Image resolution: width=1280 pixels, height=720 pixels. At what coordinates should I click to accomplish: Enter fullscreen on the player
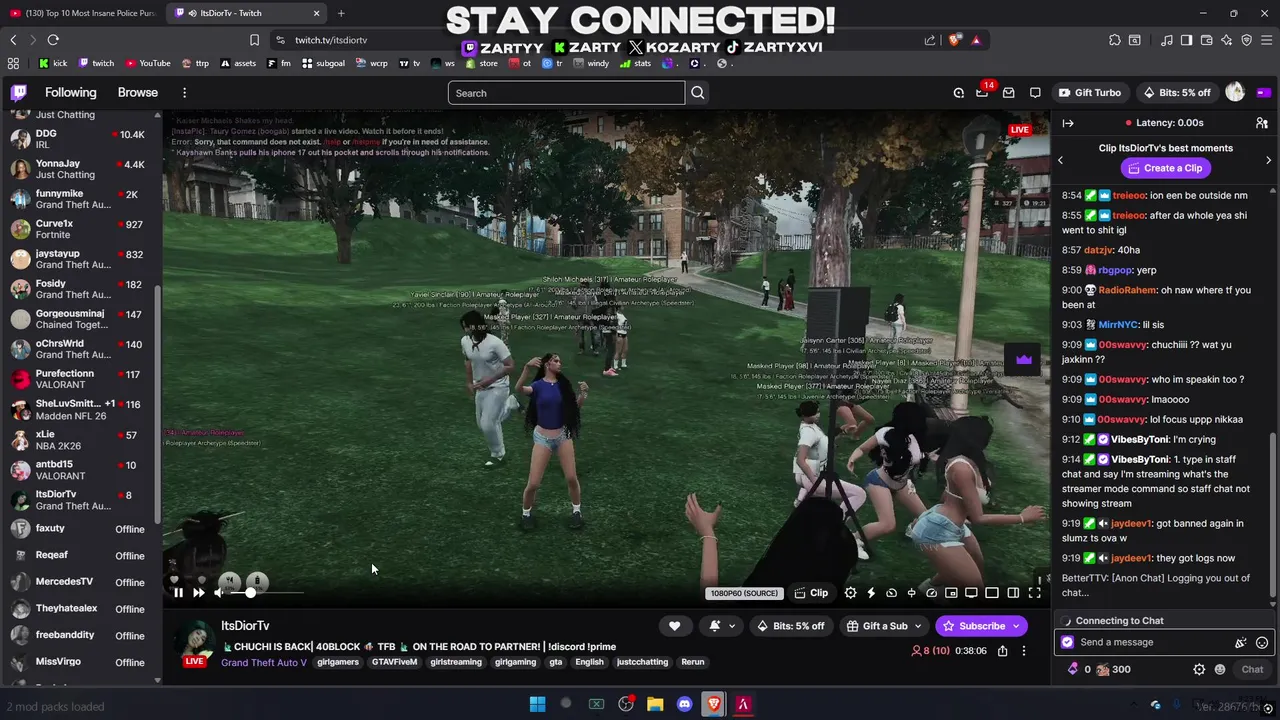click(1035, 593)
